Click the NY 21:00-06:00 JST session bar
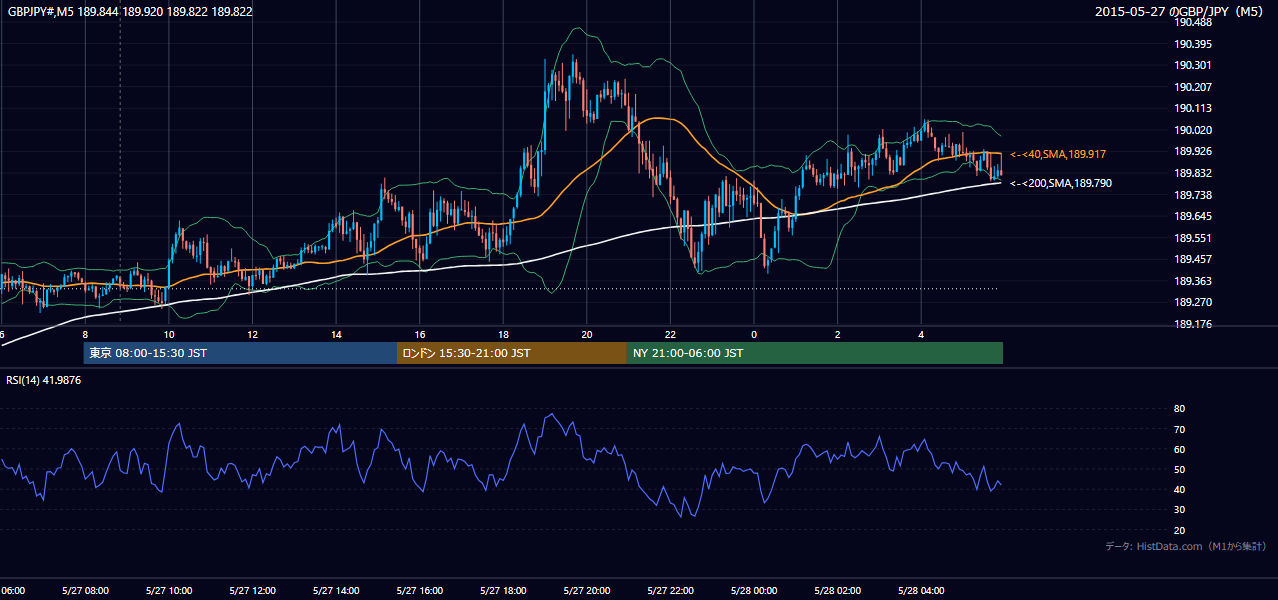Screen dimensions: 1278x600 click(x=815, y=353)
